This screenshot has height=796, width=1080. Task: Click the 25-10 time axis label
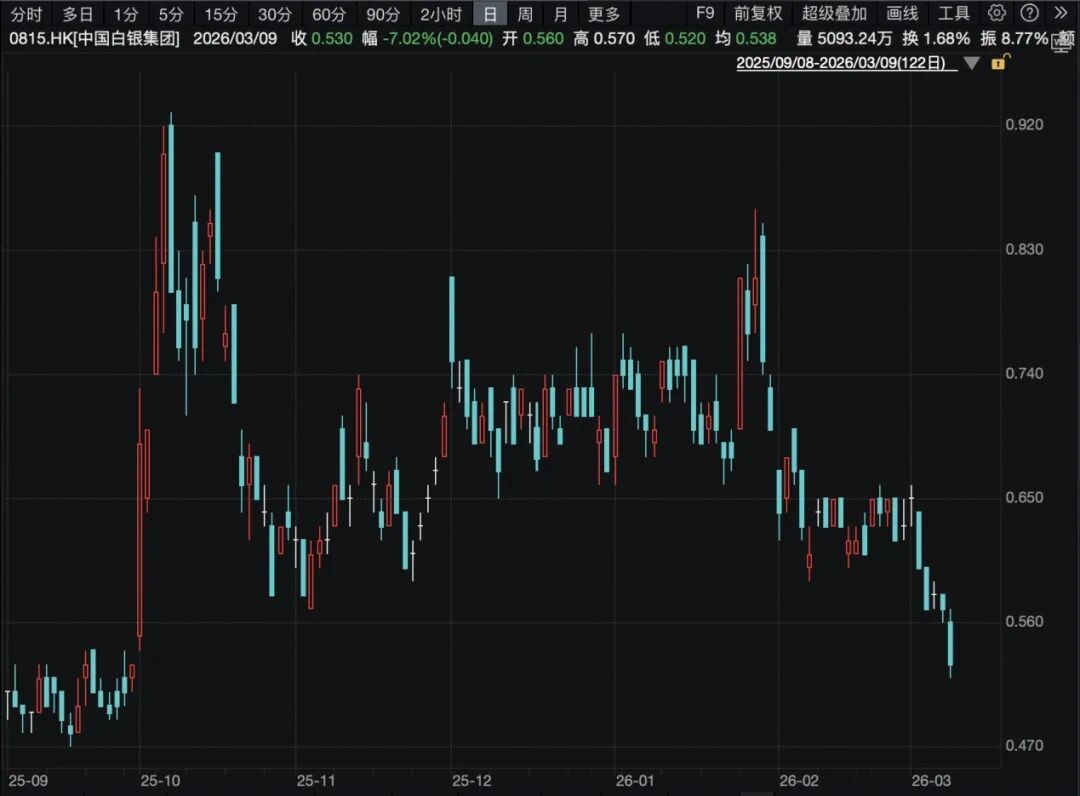(160, 781)
